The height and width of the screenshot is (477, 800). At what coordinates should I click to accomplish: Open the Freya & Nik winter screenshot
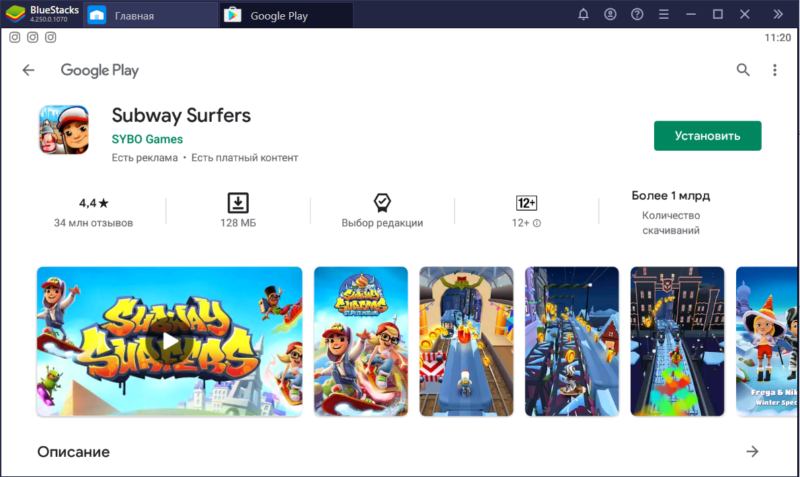[767, 341]
